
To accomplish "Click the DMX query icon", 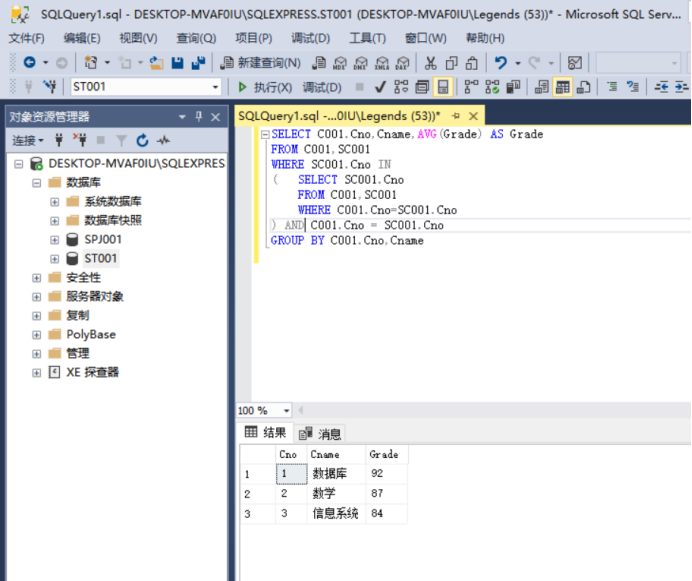I will [x=361, y=63].
